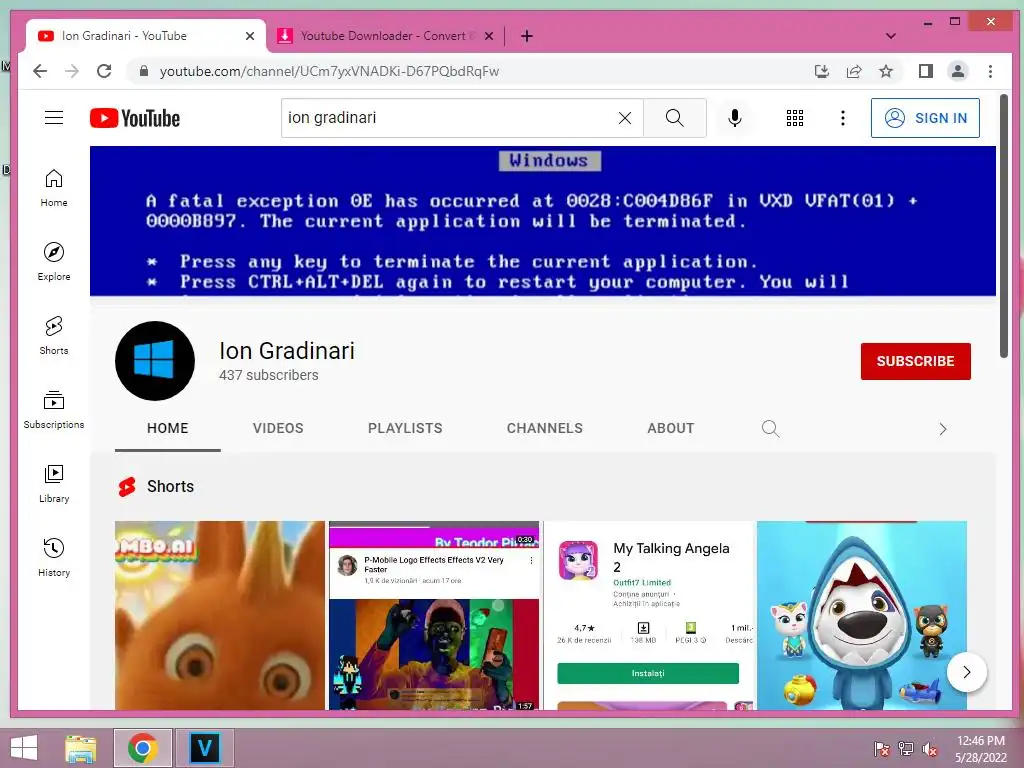This screenshot has height=768, width=1024.
Task: Open File Explorer from the taskbar
Action: tap(81, 748)
